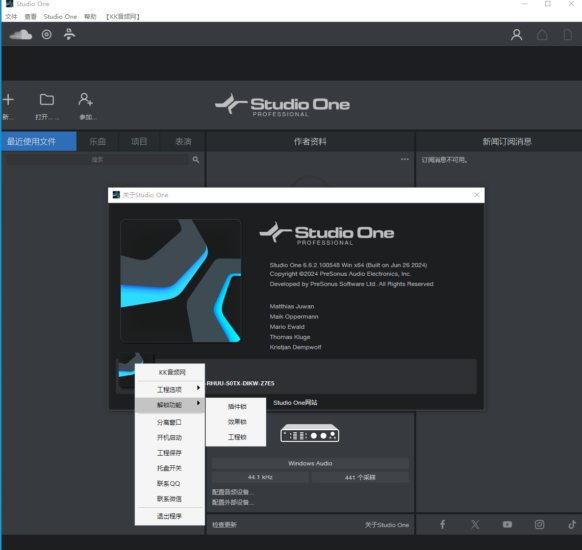Click the 订阅消息不可用 message
582x550 pixels.
[444, 160]
